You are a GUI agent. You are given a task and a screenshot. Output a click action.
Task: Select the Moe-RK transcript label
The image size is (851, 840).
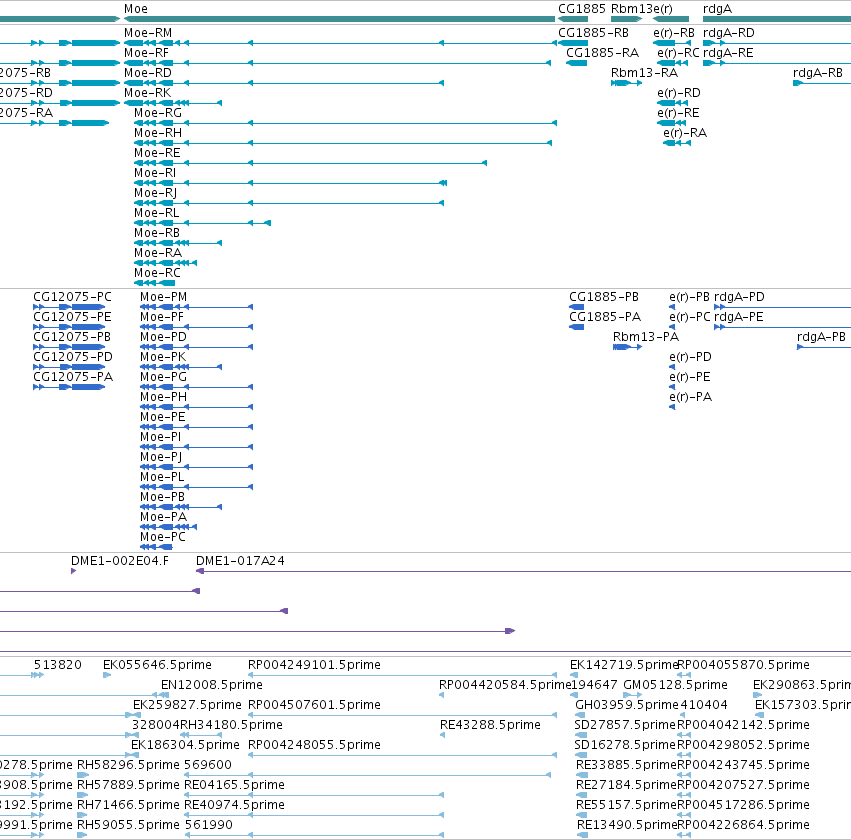point(147,93)
